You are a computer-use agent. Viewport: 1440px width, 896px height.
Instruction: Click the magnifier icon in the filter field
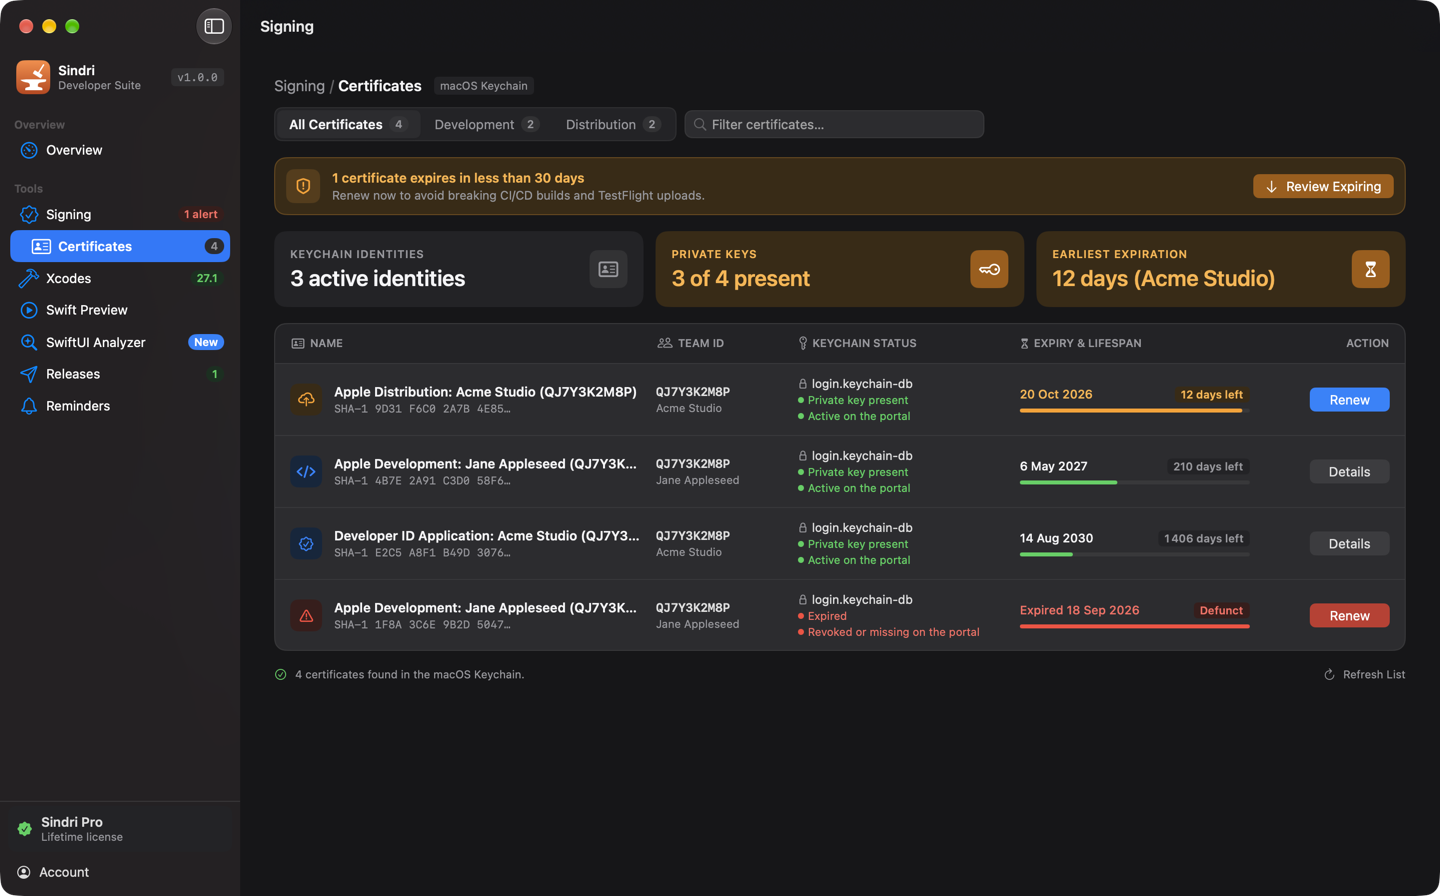pos(700,124)
